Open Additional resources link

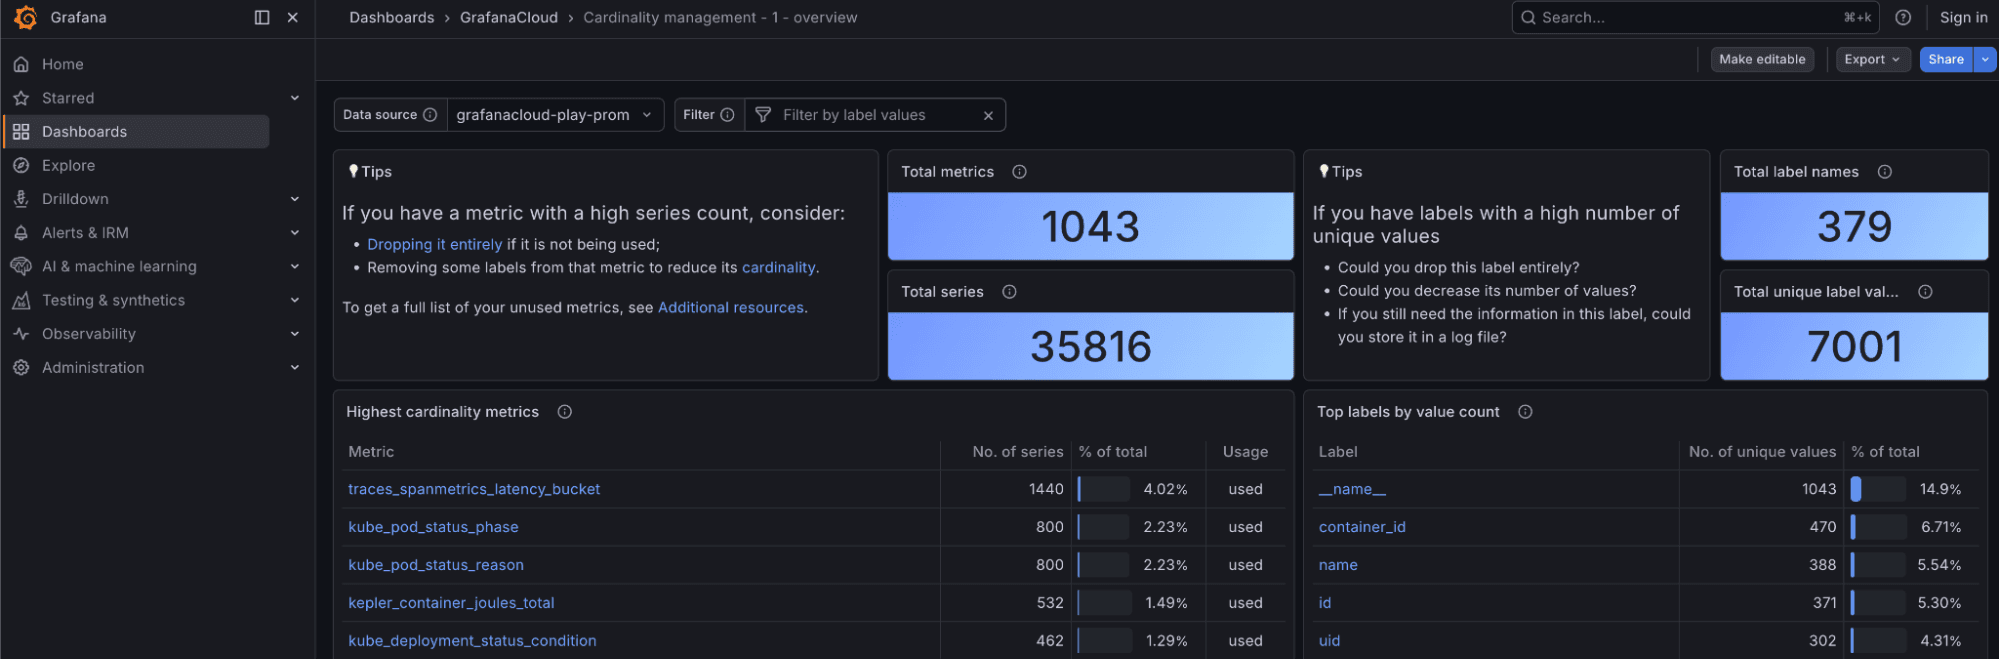tap(731, 307)
